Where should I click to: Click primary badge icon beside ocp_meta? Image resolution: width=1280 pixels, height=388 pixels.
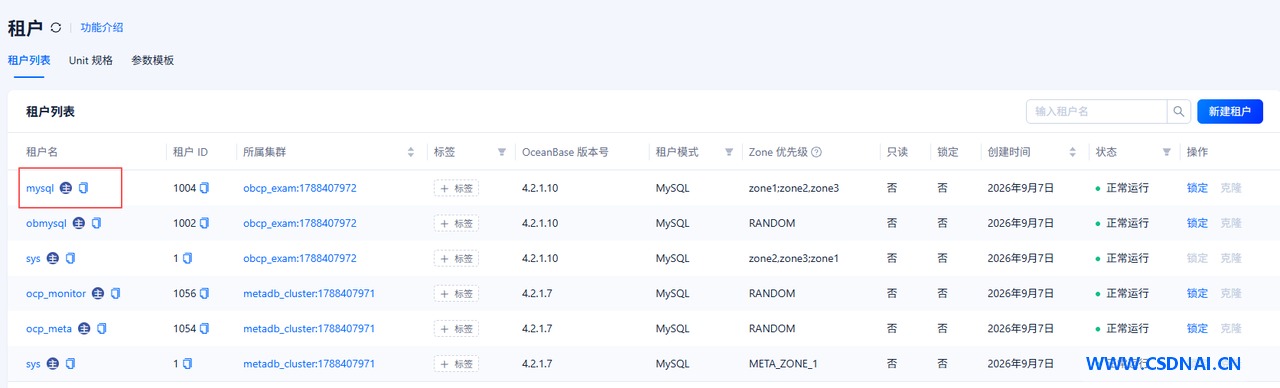[x=84, y=328]
